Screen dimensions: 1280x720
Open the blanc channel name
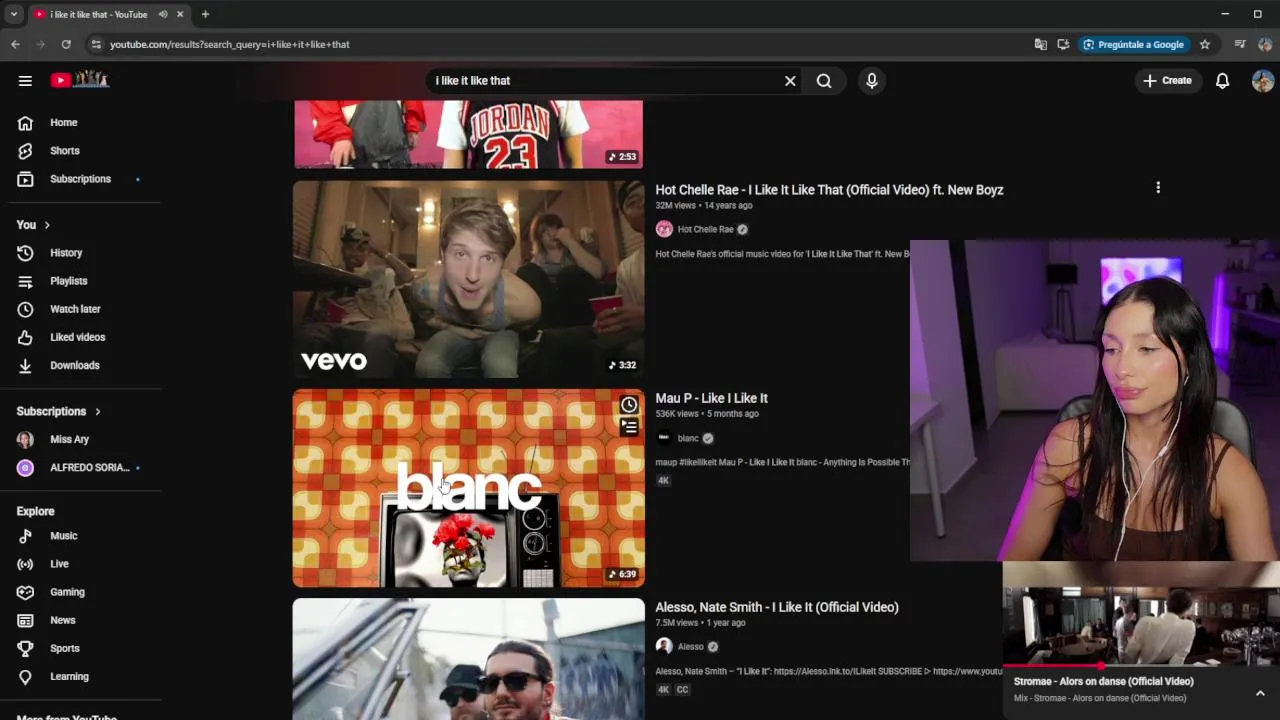tap(688, 438)
